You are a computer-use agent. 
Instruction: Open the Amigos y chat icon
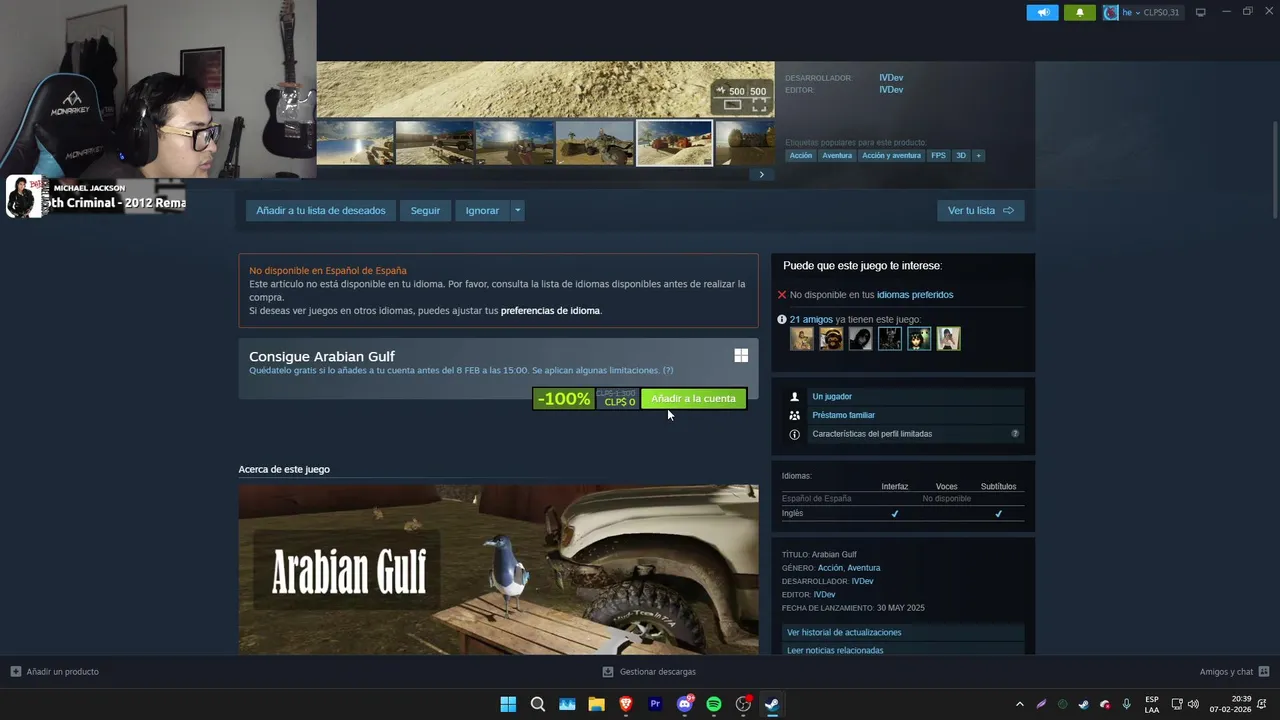pos(1264,672)
